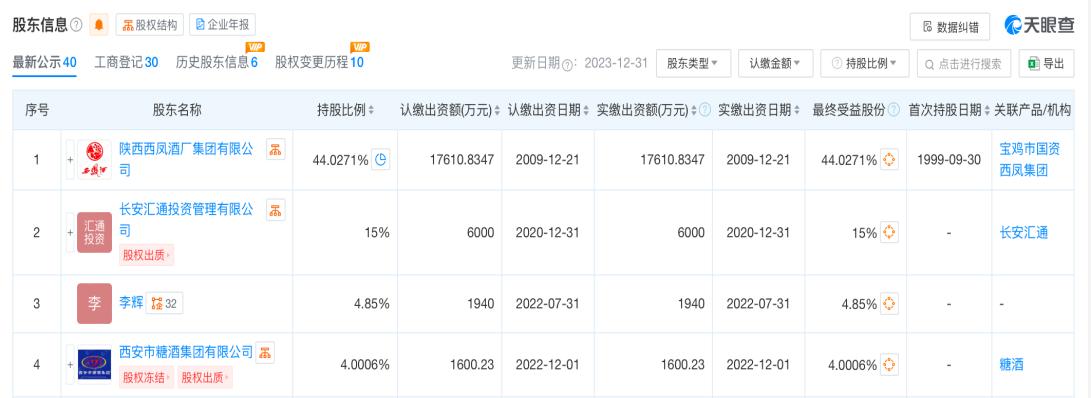Click the 天眼查 logo

tap(1040, 26)
